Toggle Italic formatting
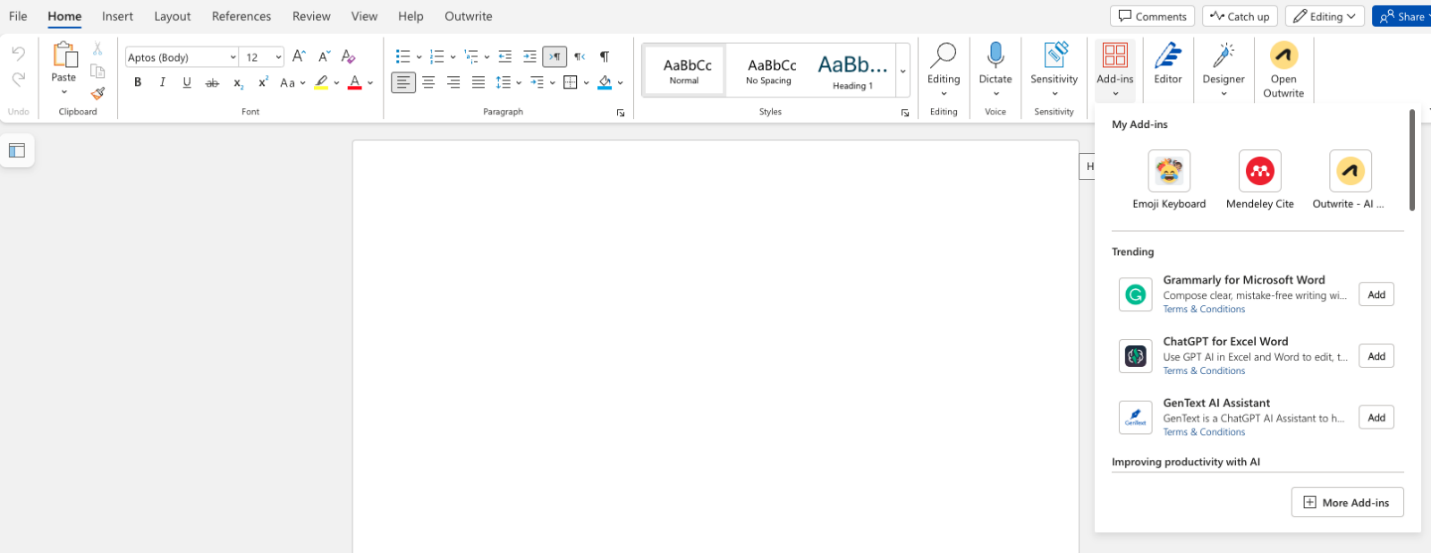Viewport: 1431px width, 553px height. pyautogui.click(x=162, y=83)
